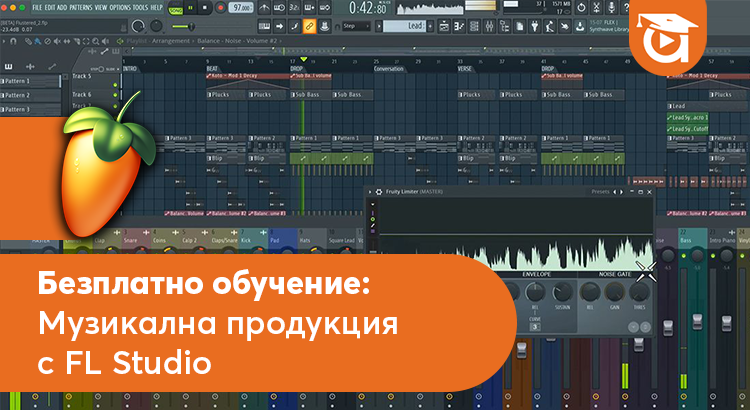Toggle the highlighted orange link icon
Image resolution: width=750 pixels, height=410 pixels.
(x=309, y=26)
